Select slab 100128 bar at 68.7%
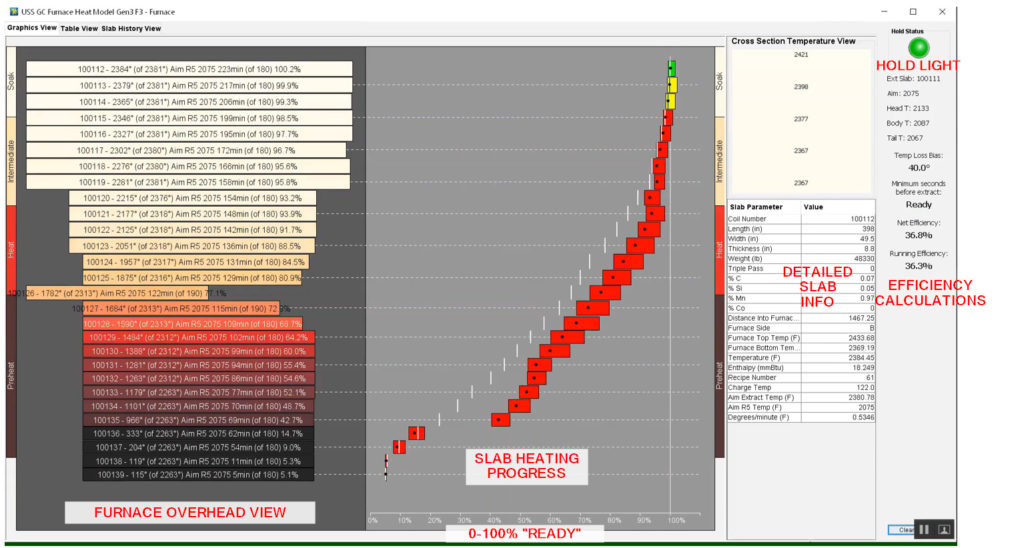The image size is (1024, 548). tap(193, 324)
